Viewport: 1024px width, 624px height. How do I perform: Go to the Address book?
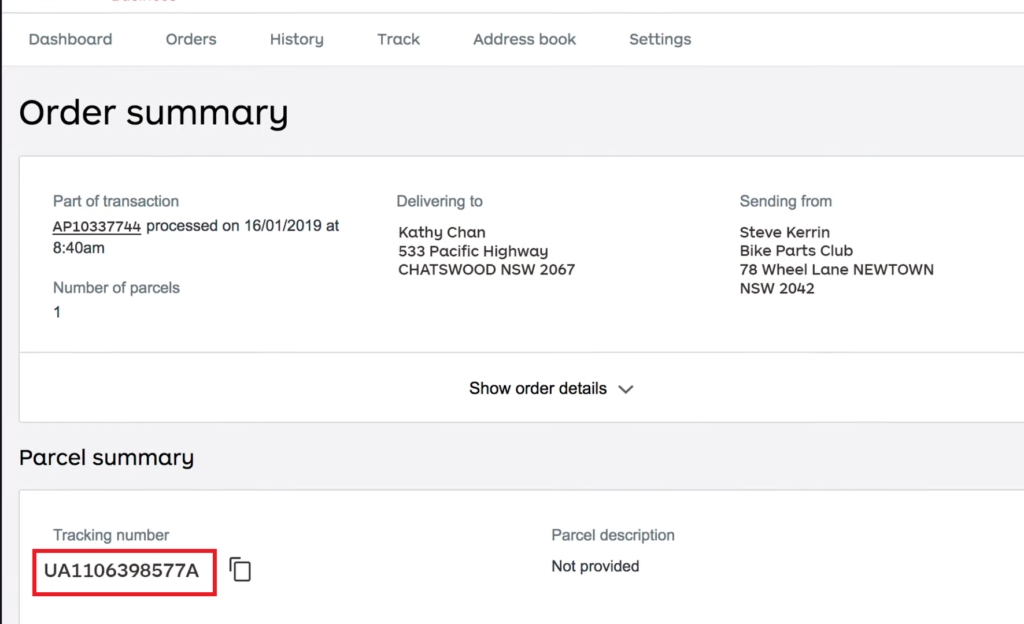click(x=523, y=39)
